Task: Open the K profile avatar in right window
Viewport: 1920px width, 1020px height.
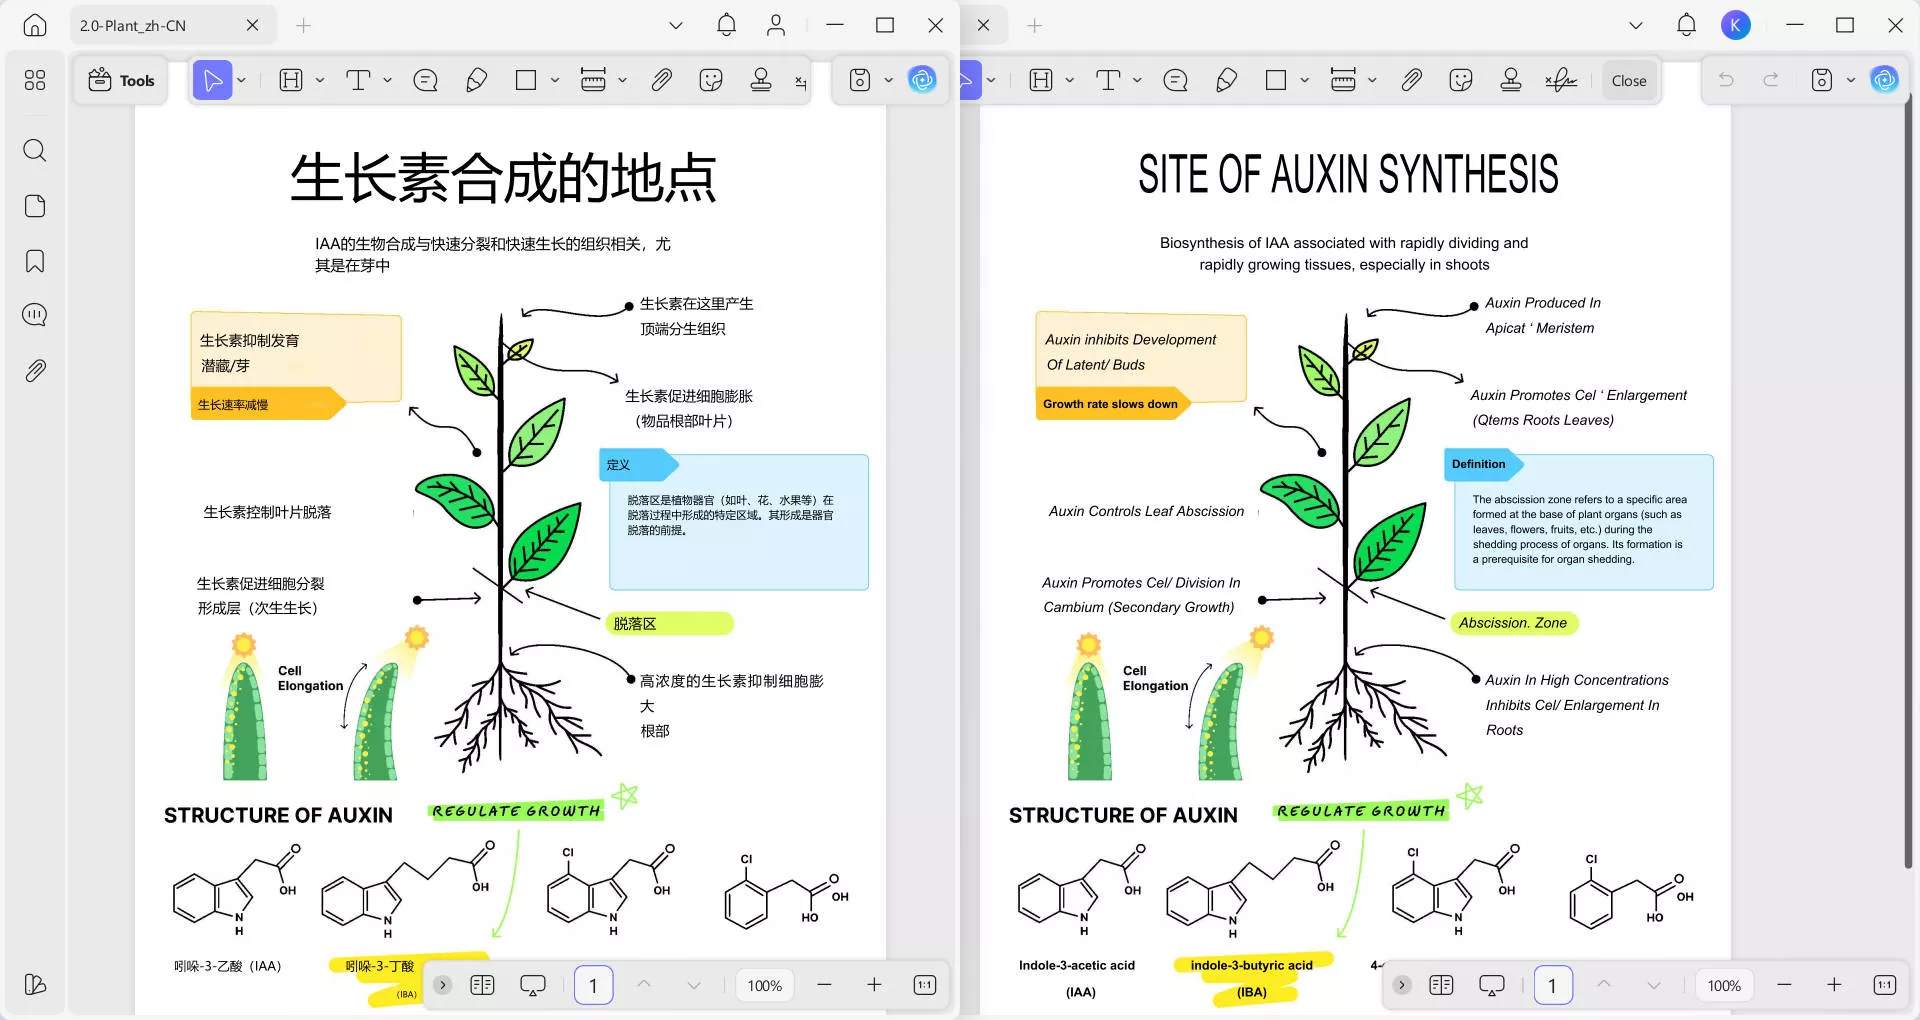Action: click(1736, 25)
